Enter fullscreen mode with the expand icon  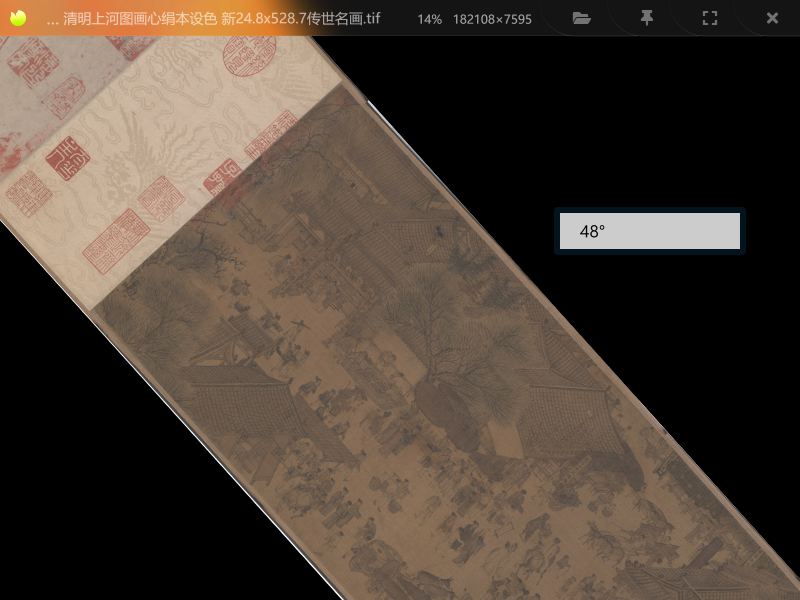coord(710,18)
